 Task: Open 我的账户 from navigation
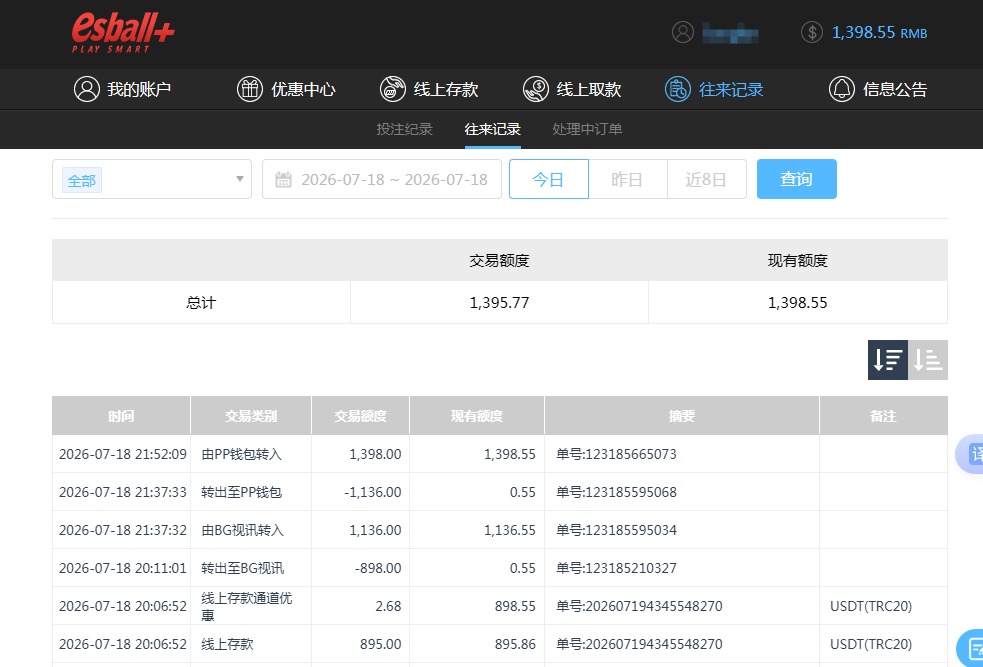[x=122, y=89]
